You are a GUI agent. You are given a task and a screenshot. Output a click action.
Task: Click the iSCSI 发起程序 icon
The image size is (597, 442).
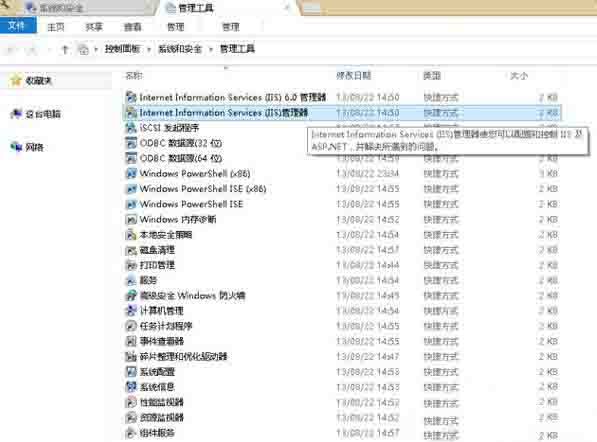[x=131, y=128]
